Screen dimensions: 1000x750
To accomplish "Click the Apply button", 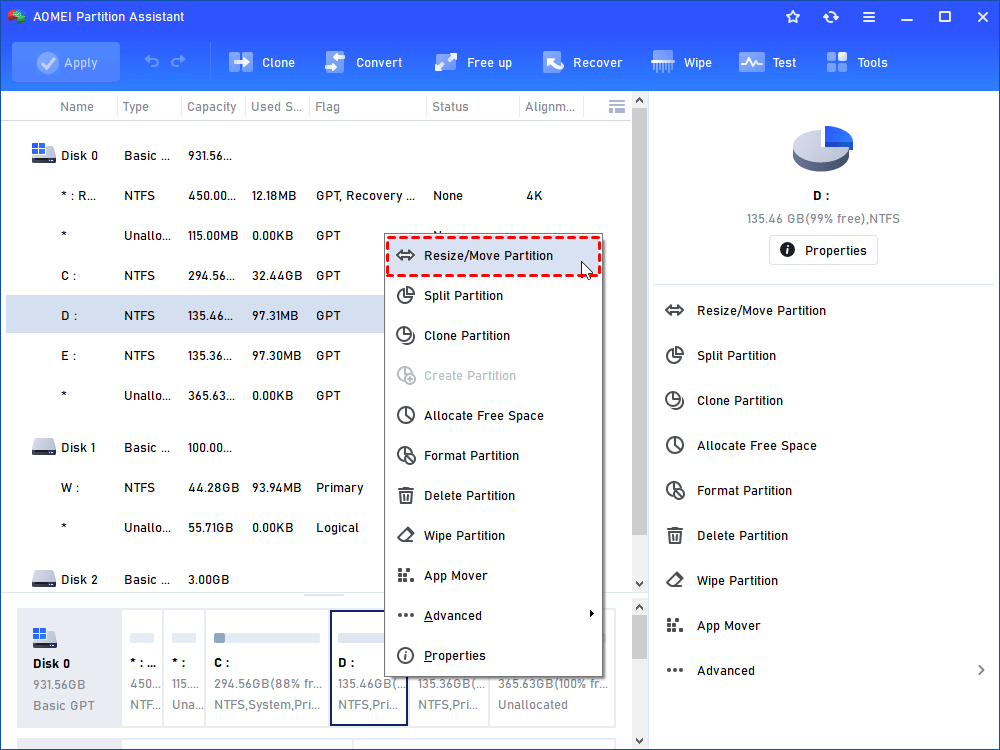I will click(x=66, y=62).
